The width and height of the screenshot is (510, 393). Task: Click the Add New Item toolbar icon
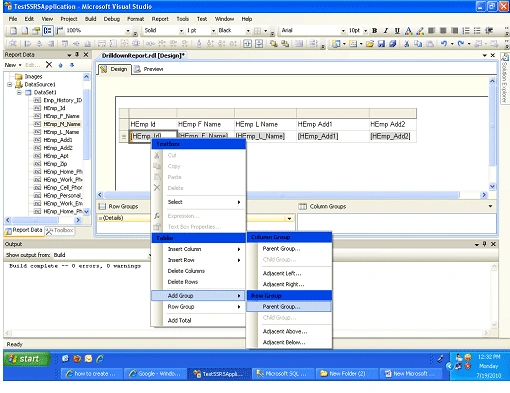click(353, 43)
